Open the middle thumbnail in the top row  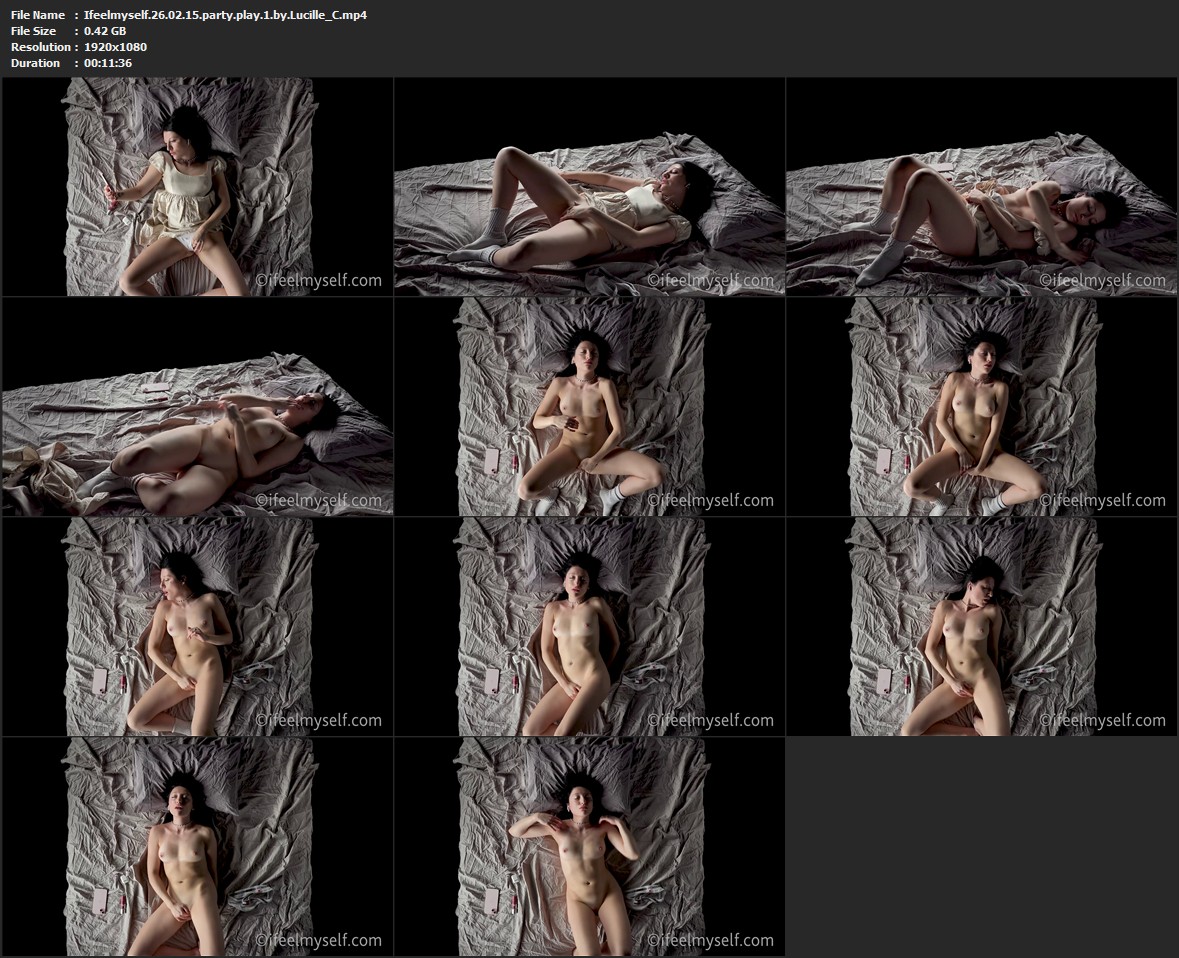click(x=589, y=187)
